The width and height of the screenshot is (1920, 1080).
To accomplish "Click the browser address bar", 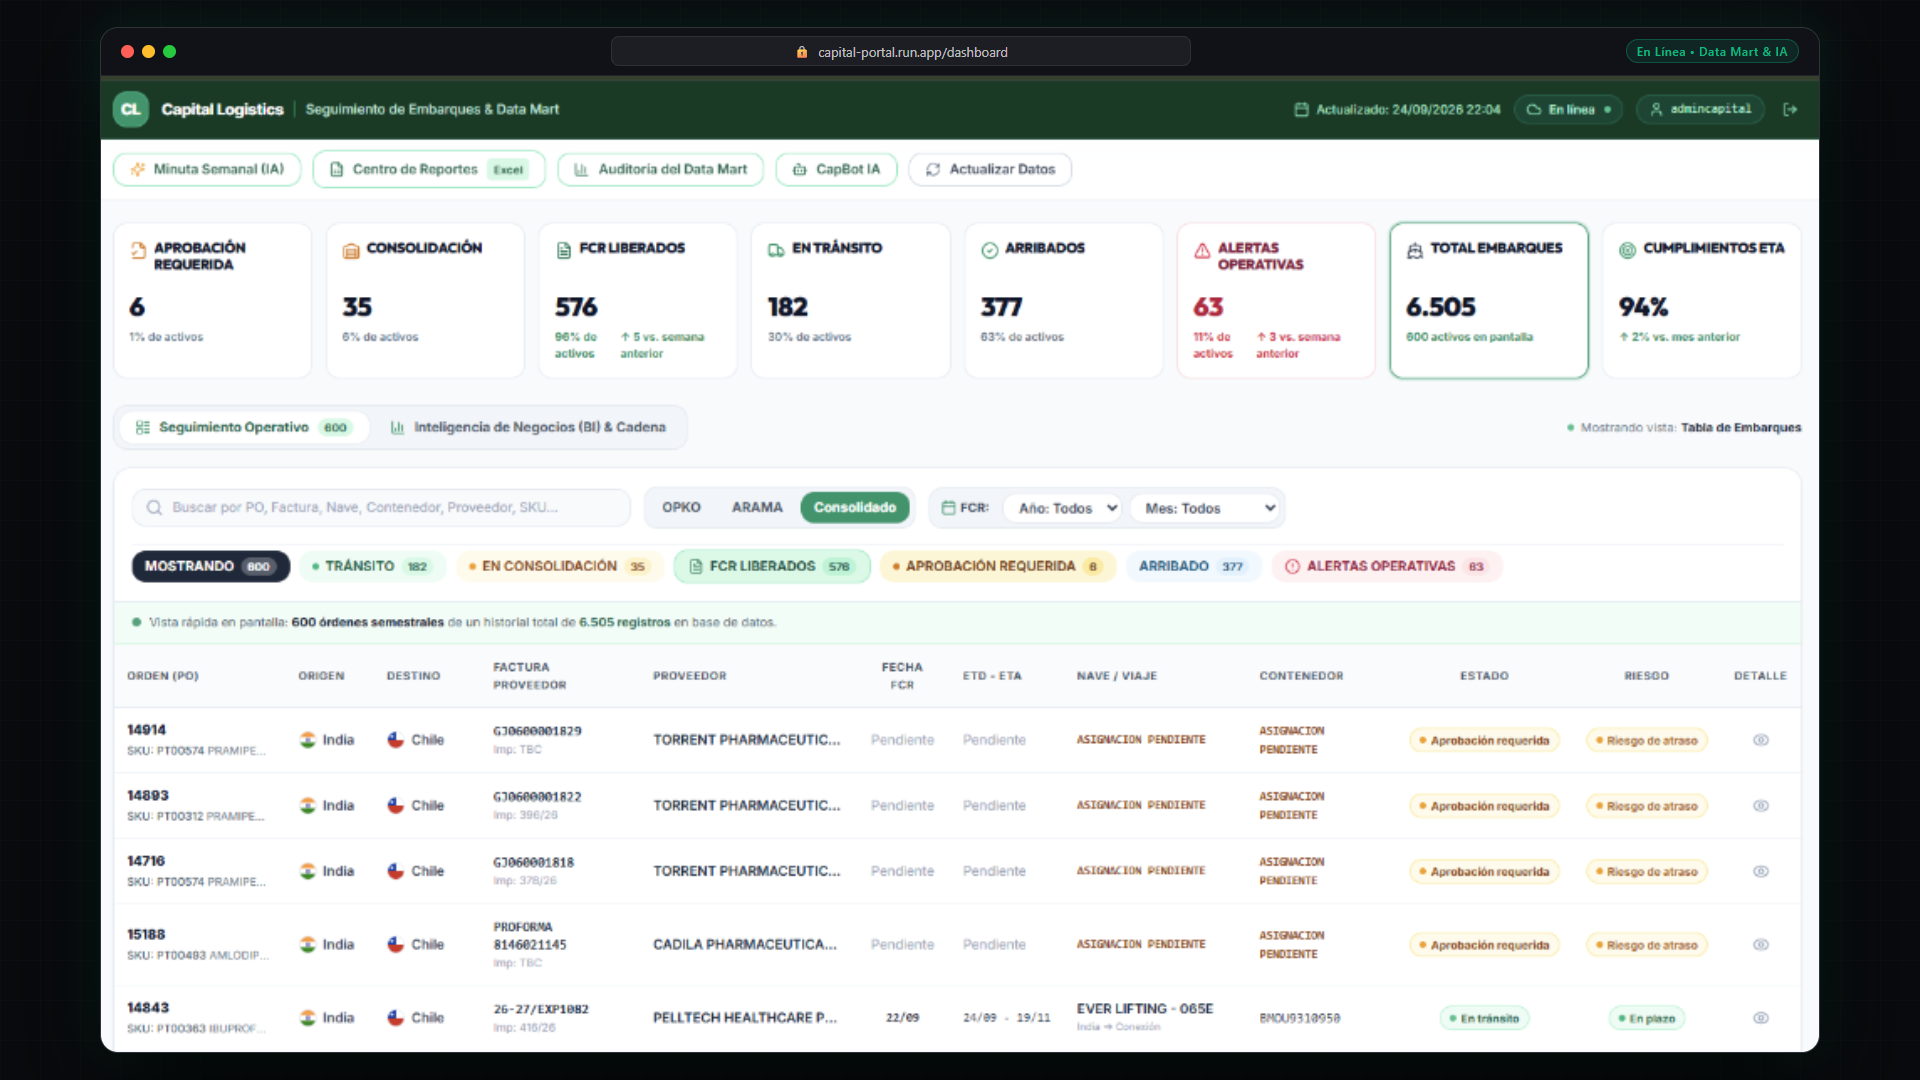I will pos(901,52).
